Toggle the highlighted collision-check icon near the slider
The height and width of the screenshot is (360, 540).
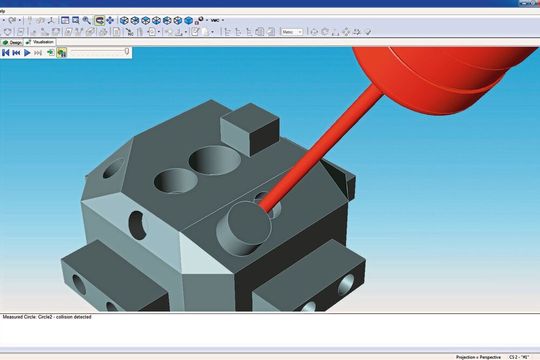[62, 53]
